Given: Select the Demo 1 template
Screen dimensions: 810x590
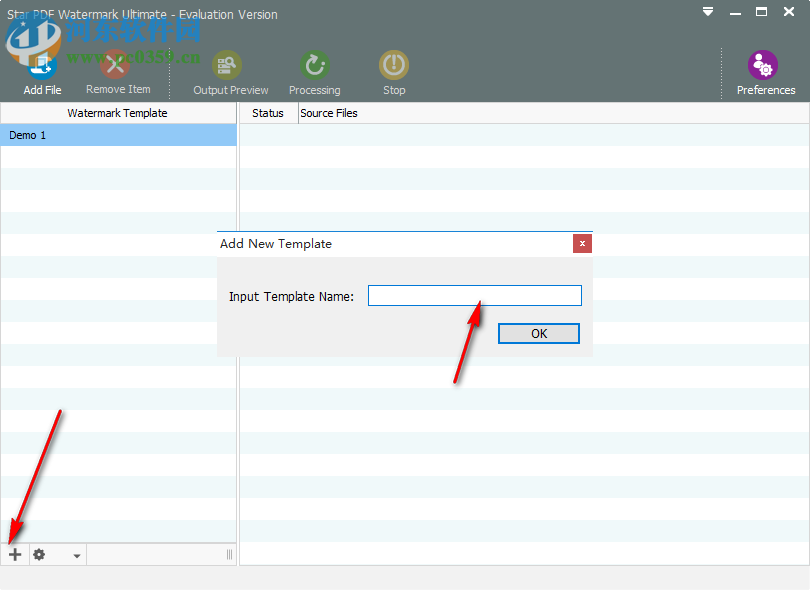Looking at the screenshot, I should pyautogui.click(x=118, y=135).
